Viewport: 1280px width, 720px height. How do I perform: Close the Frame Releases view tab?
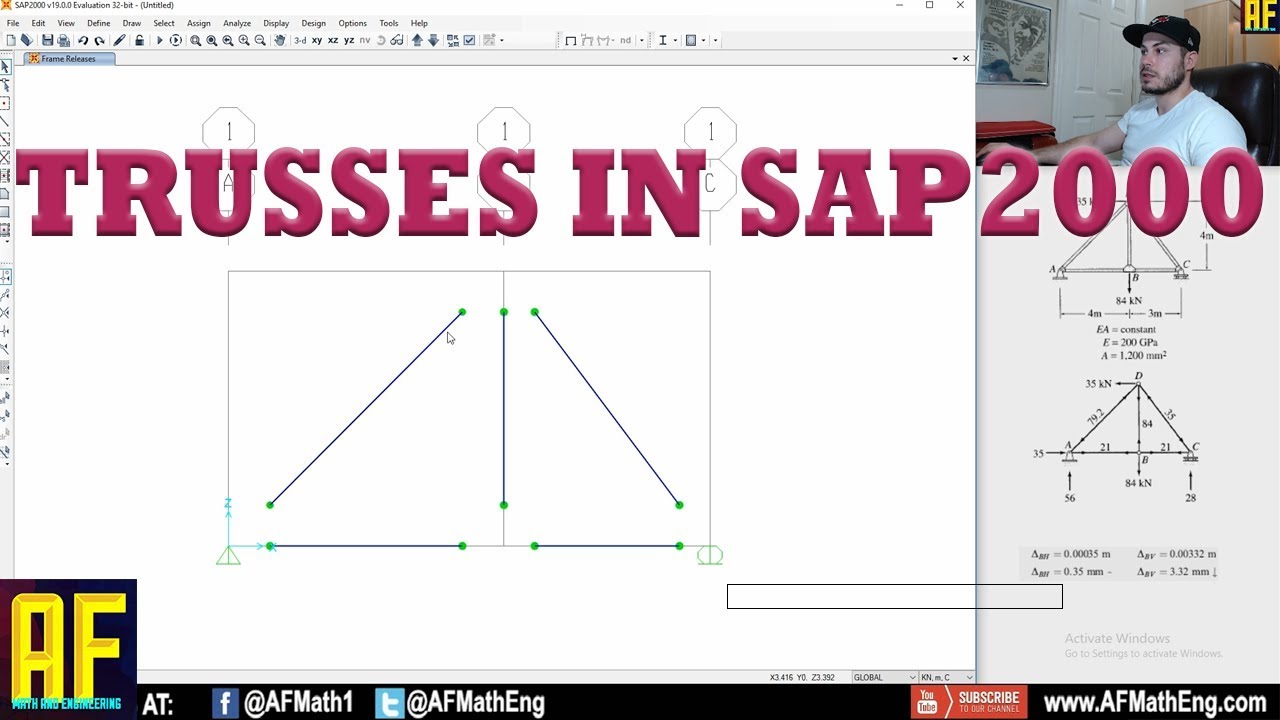(966, 59)
